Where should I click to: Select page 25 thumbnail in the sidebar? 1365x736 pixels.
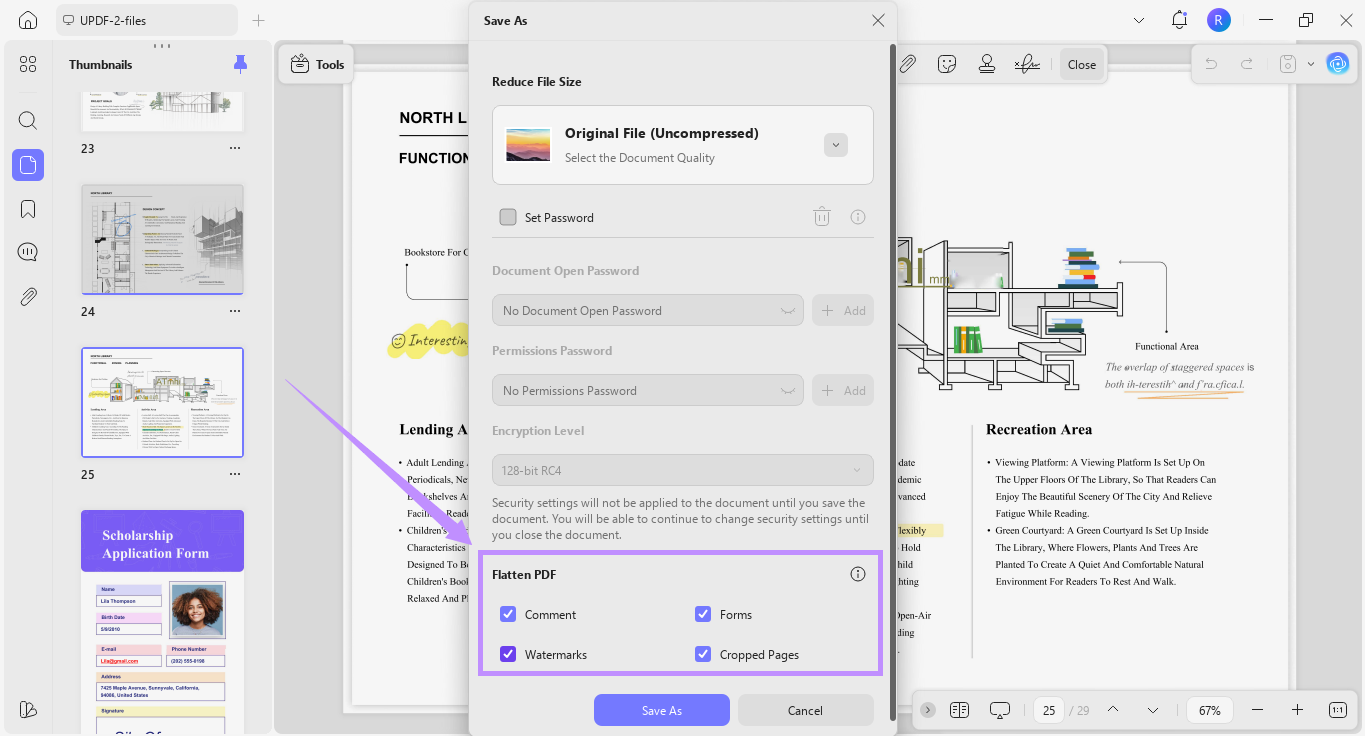point(162,402)
